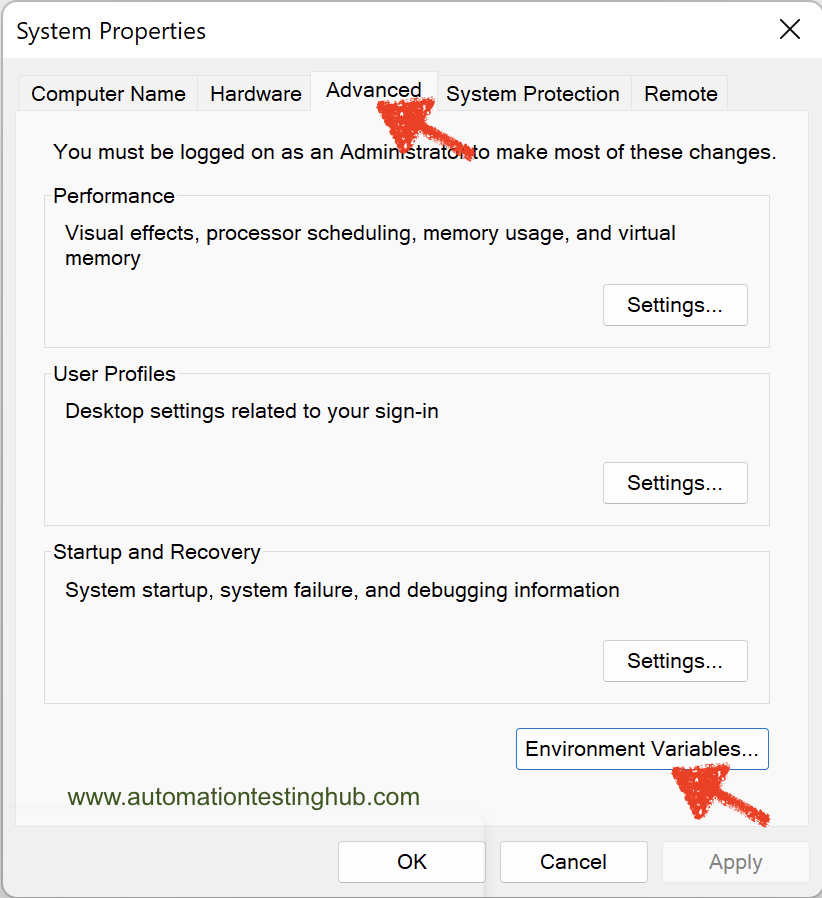Viewport: 822px width, 898px height.
Task: Click the Administrator logon notice text
Action: coord(415,152)
